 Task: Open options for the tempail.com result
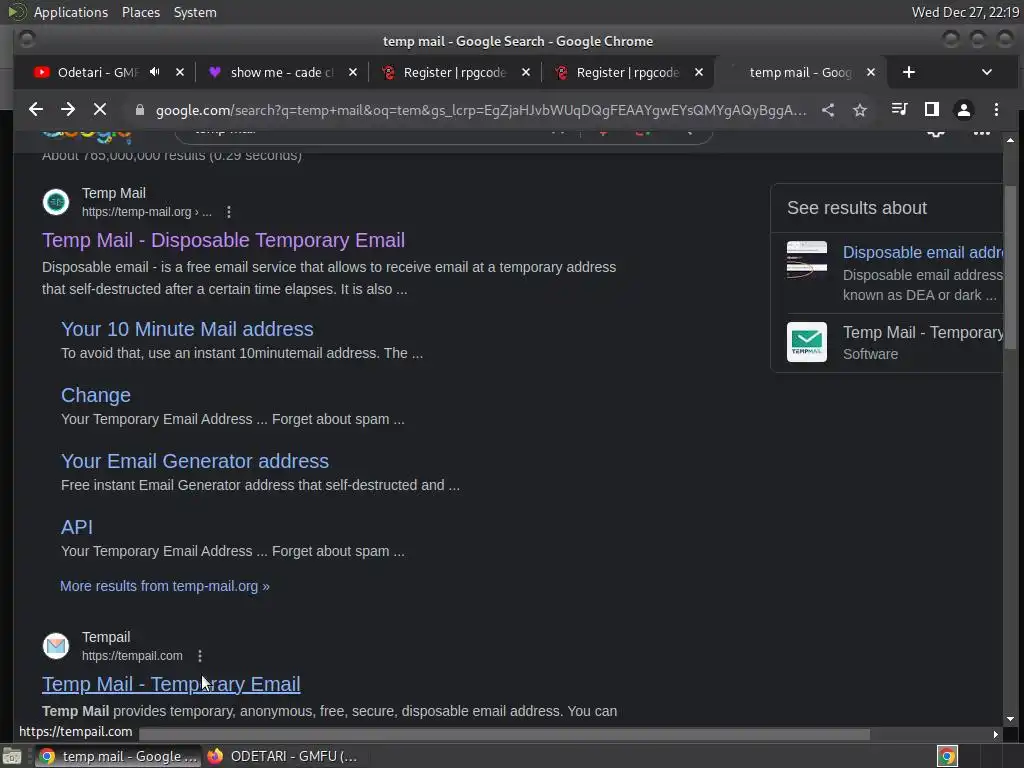(x=200, y=656)
